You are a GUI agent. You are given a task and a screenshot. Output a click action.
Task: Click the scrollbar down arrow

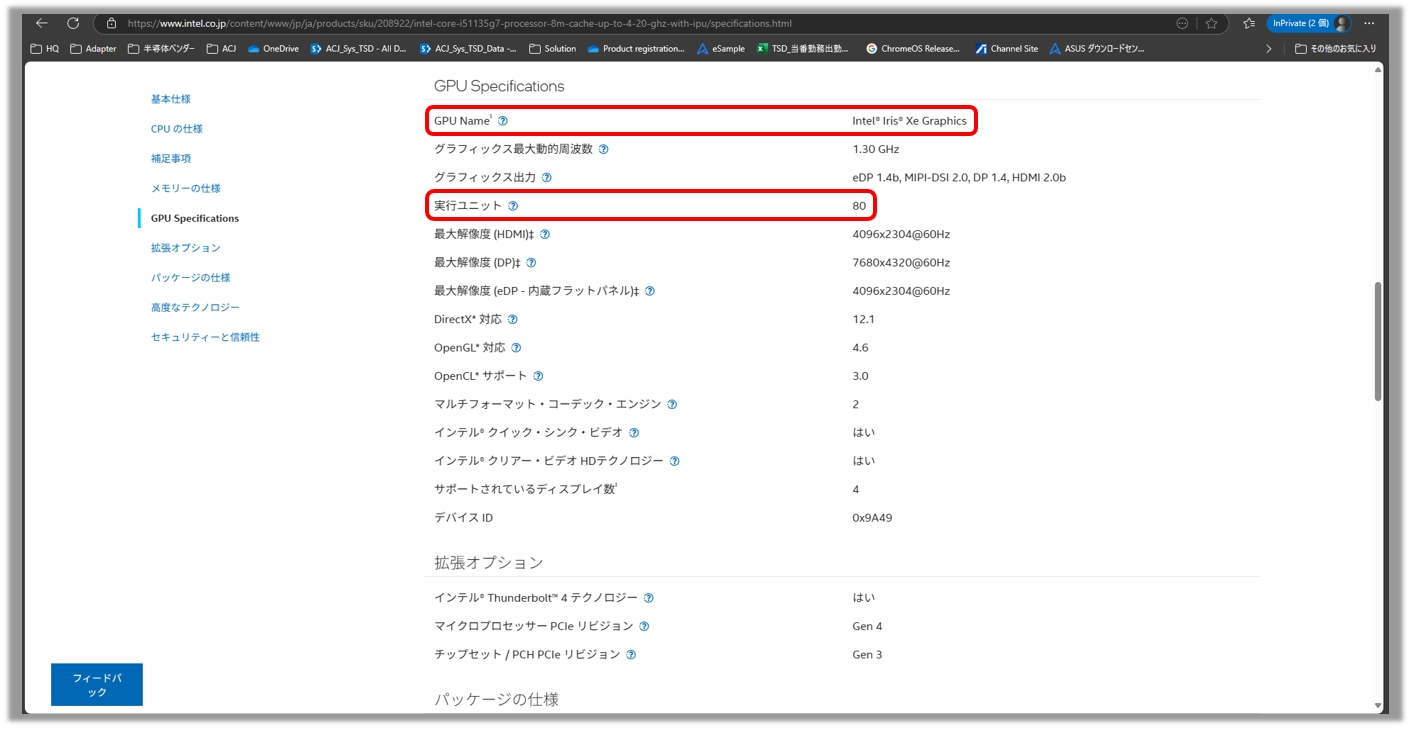(1379, 706)
